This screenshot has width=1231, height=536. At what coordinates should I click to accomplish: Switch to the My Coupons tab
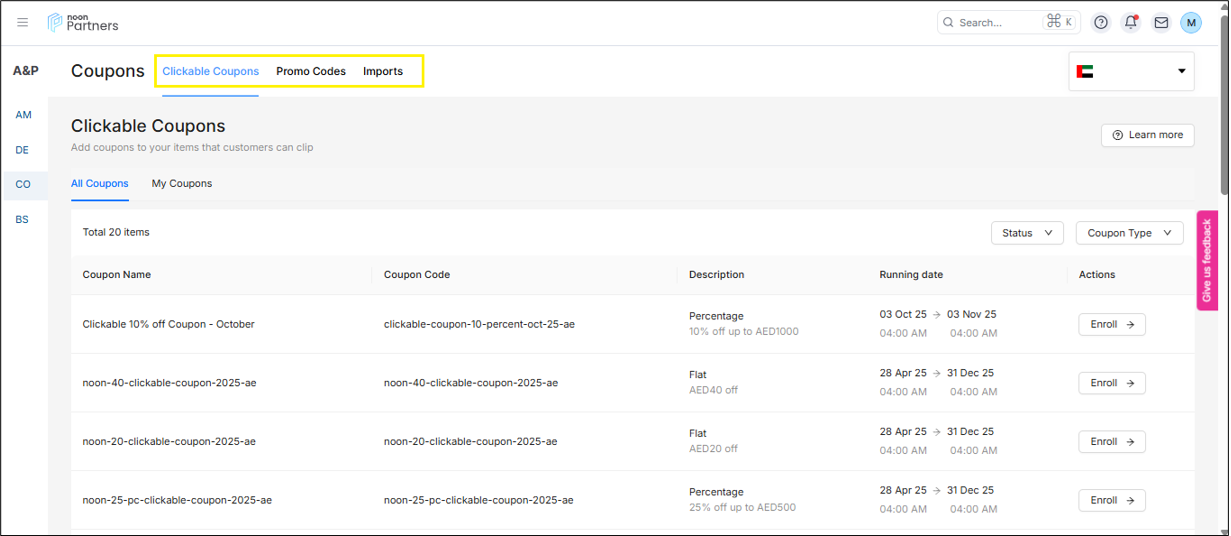[x=182, y=183]
